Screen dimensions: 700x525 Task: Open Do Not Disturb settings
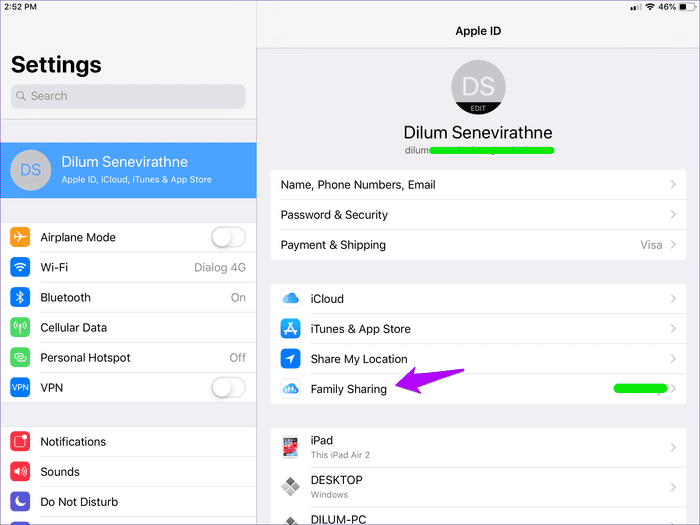[79, 501]
